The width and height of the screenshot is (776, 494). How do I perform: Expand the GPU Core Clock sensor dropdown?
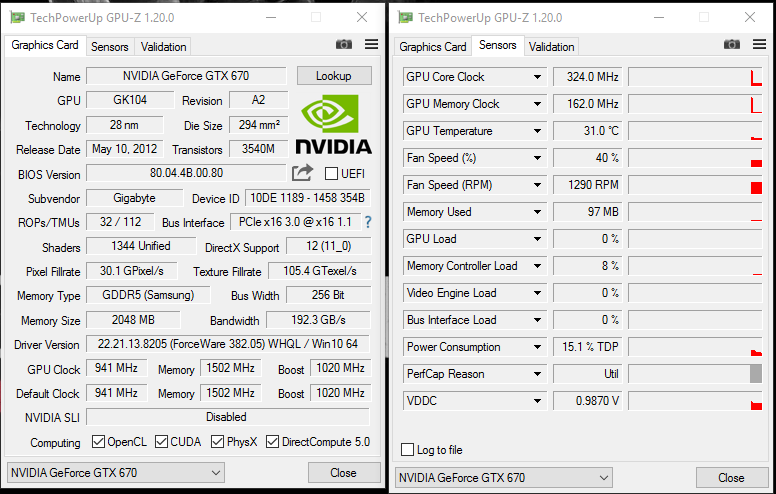[537, 77]
